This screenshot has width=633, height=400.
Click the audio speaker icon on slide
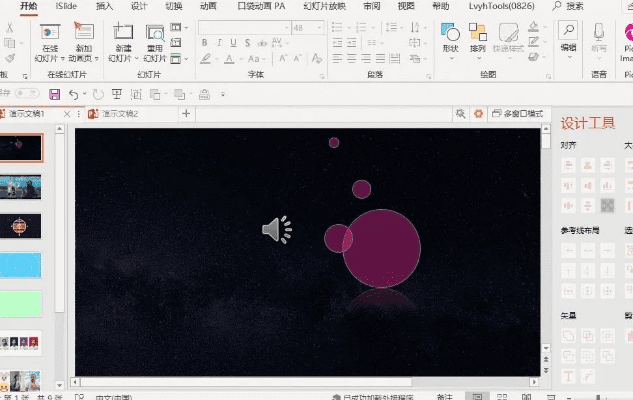click(276, 231)
